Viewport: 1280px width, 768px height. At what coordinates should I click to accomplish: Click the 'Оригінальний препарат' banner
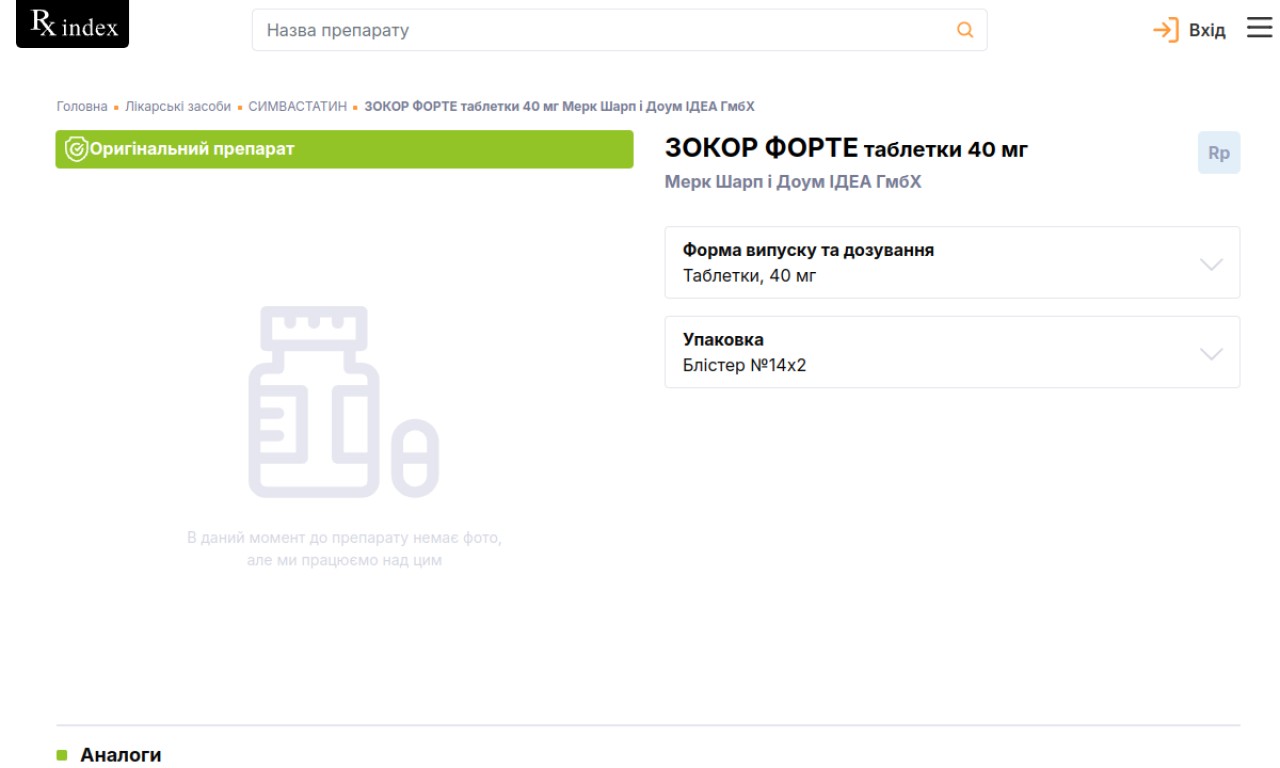coord(344,149)
